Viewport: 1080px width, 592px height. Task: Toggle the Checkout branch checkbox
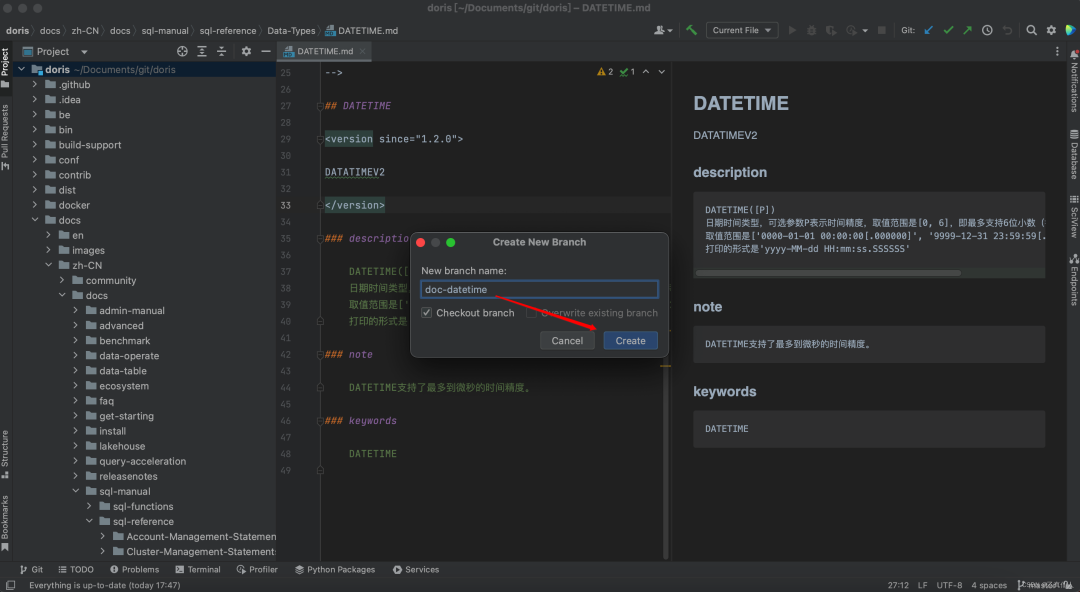point(427,313)
